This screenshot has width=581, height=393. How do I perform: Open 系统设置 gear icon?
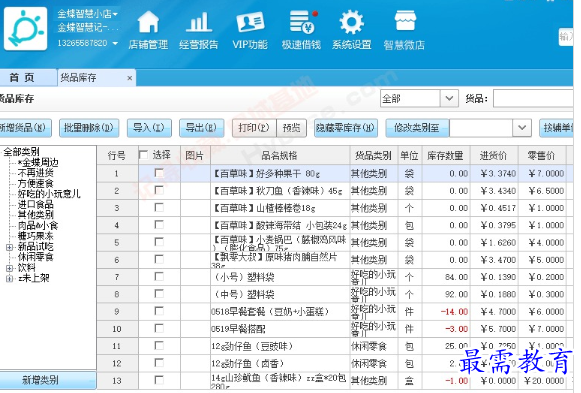(x=351, y=22)
